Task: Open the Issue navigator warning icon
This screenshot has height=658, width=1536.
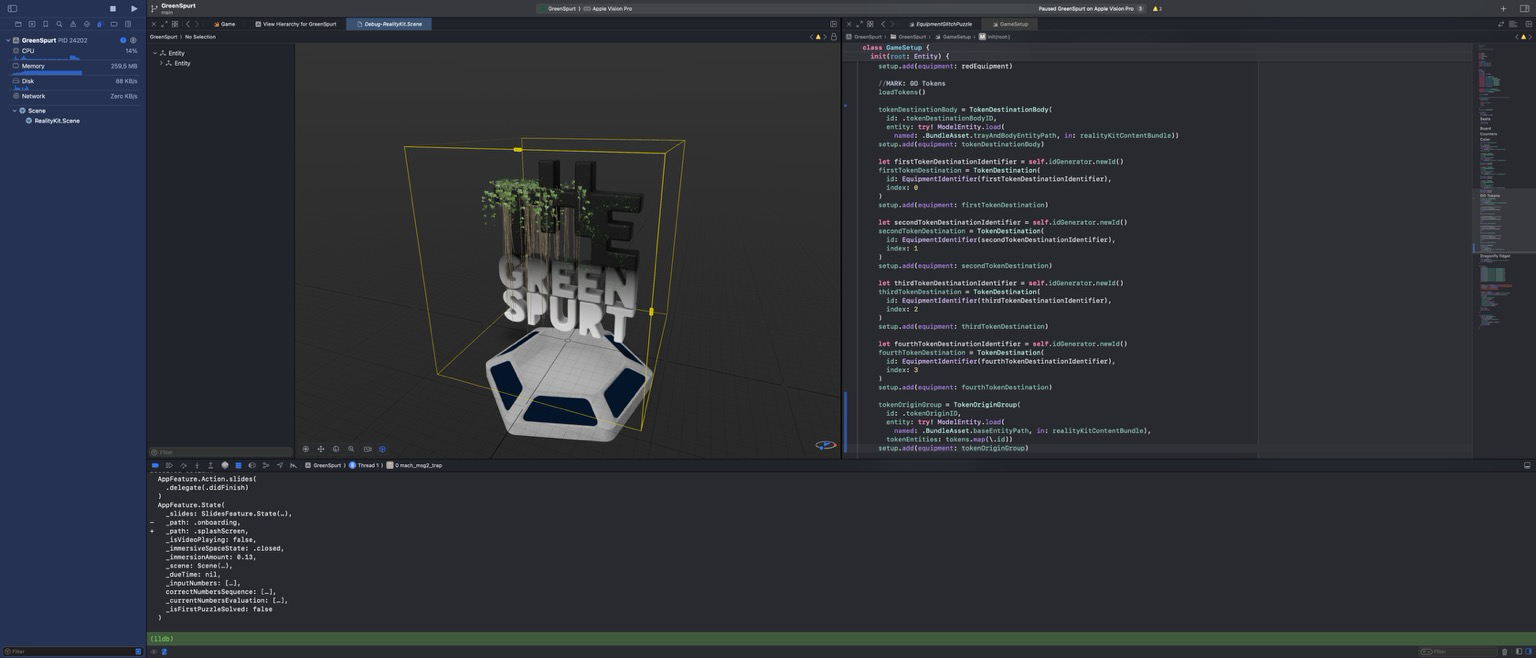Action: pos(73,24)
